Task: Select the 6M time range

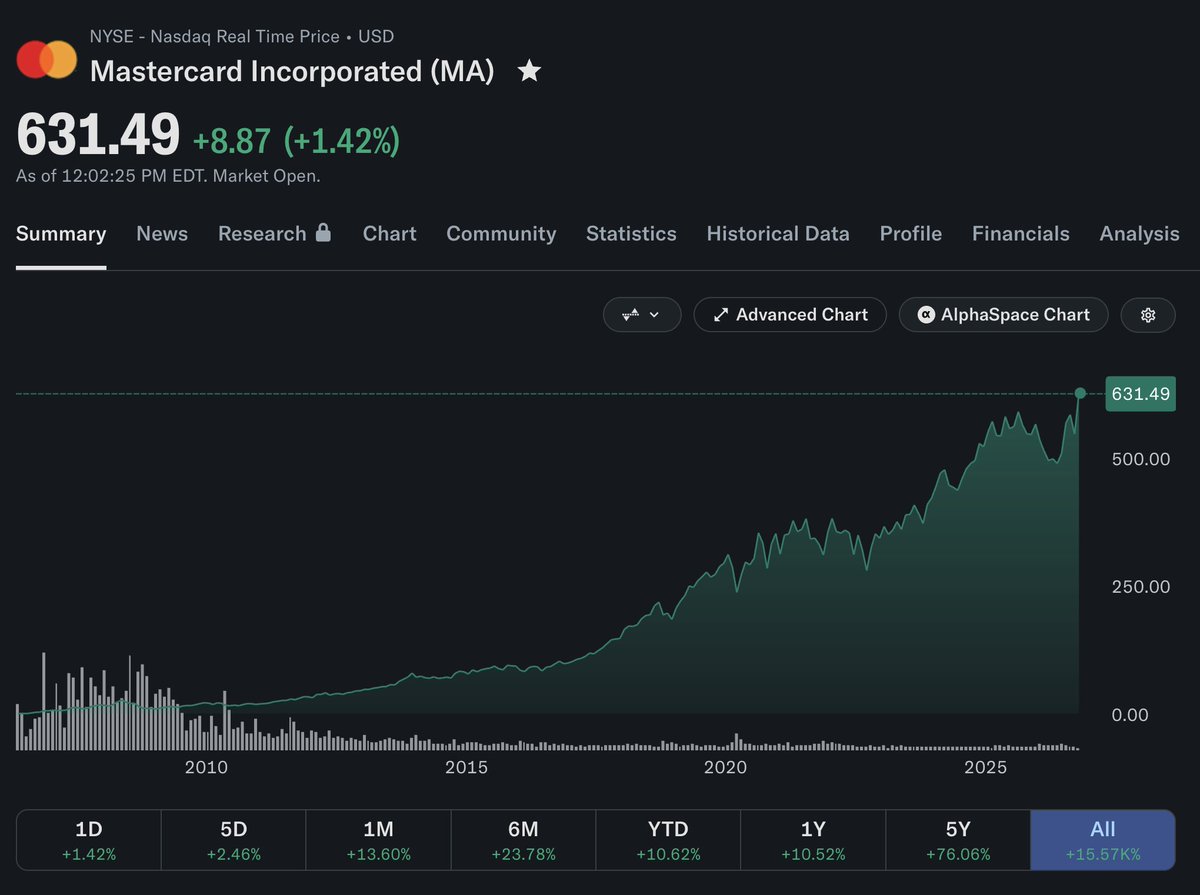Action: (x=523, y=839)
